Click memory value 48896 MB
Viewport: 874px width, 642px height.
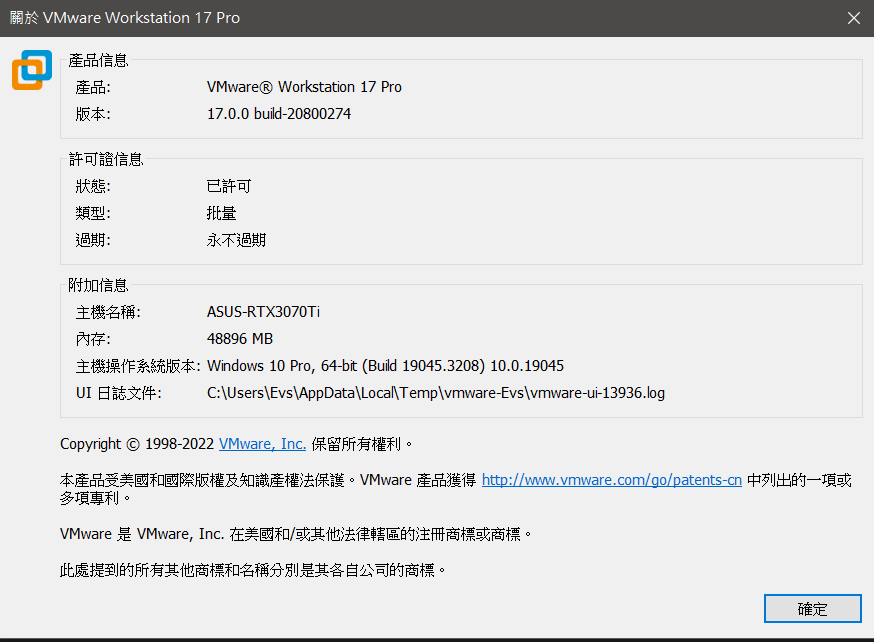(240, 339)
